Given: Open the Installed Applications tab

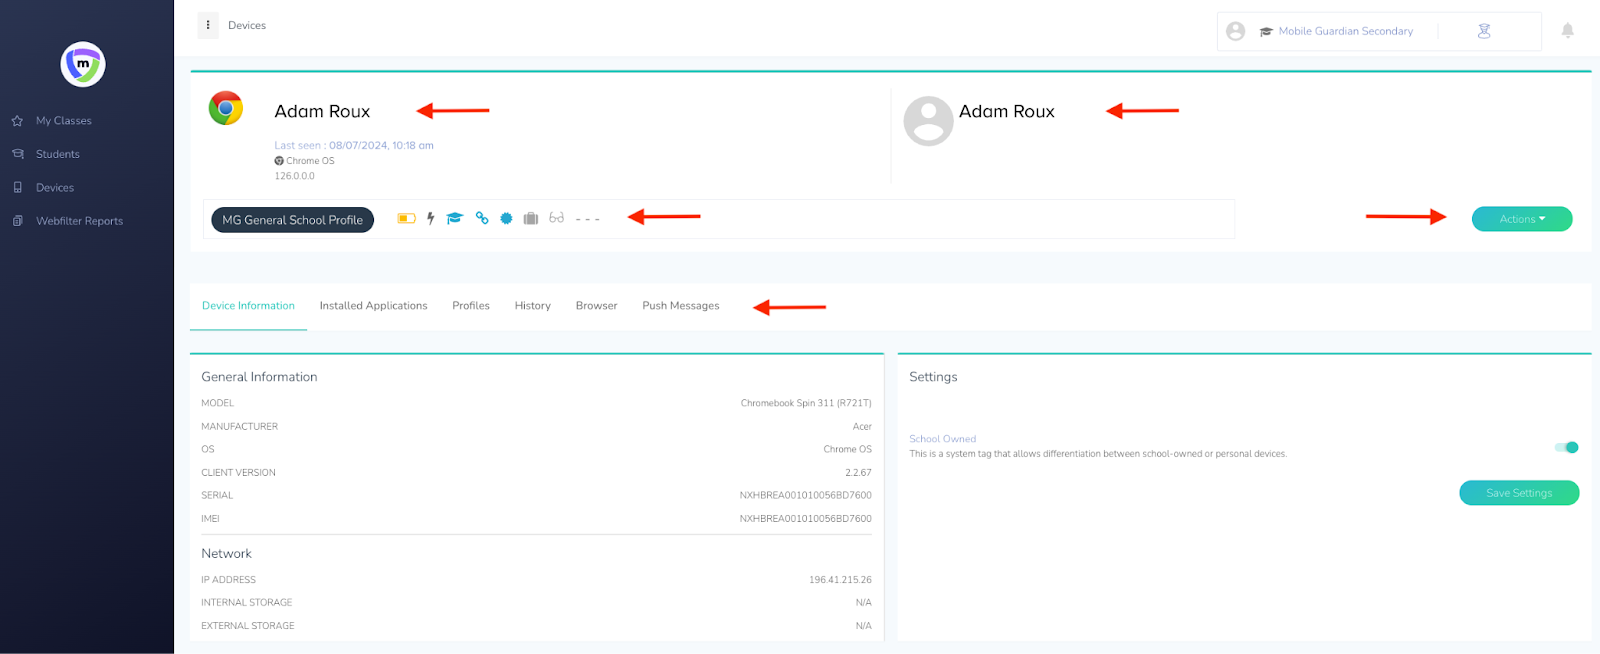Looking at the screenshot, I should [374, 306].
